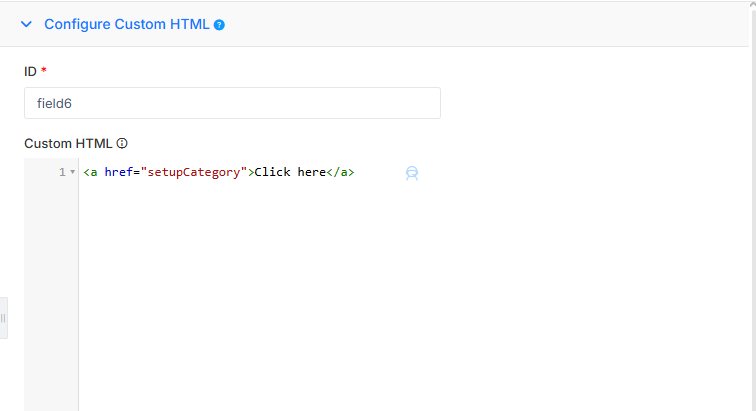
Task: Click the left panel splitter handle
Action: tap(3, 318)
